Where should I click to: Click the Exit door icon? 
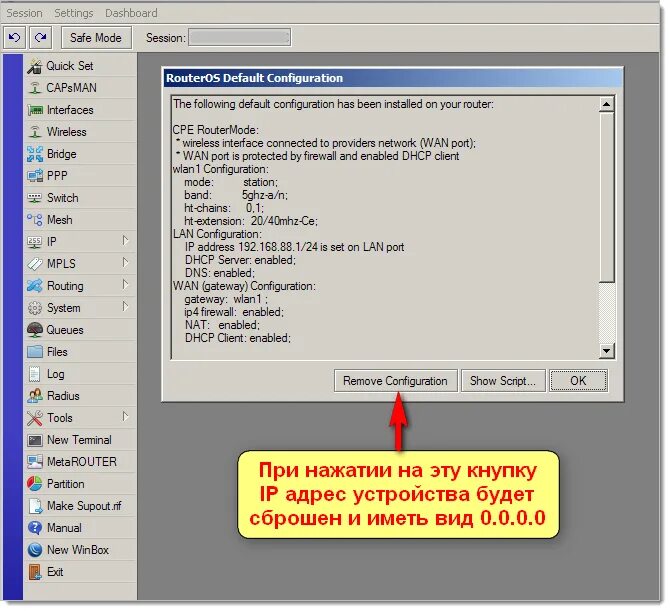[x=35, y=572]
